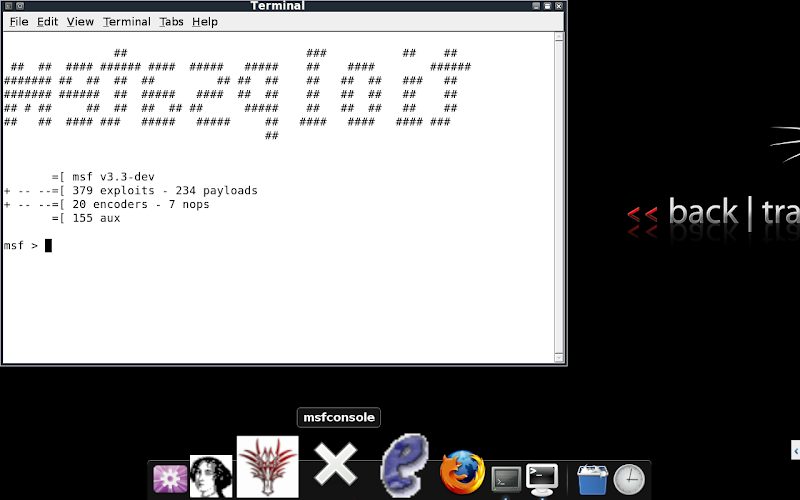
Task: Open the Terminal menu in menu bar
Action: tap(127, 22)
